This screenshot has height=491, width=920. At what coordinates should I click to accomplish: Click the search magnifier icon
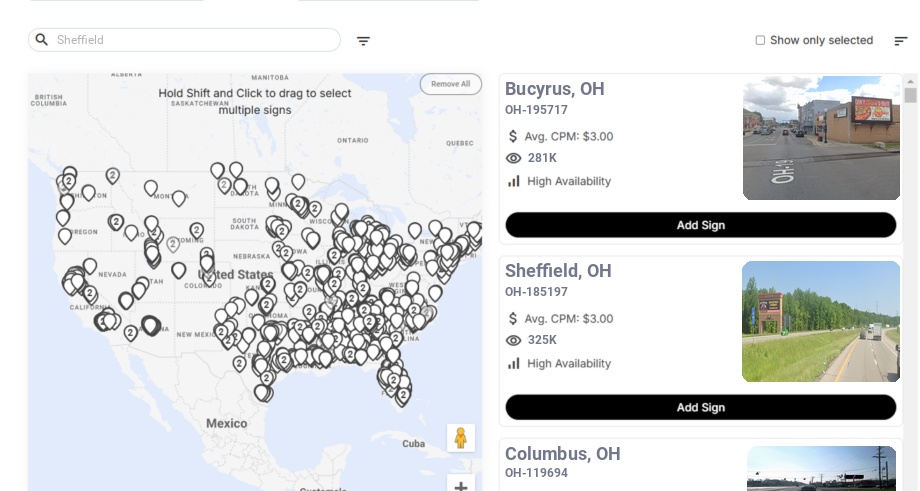41,40
